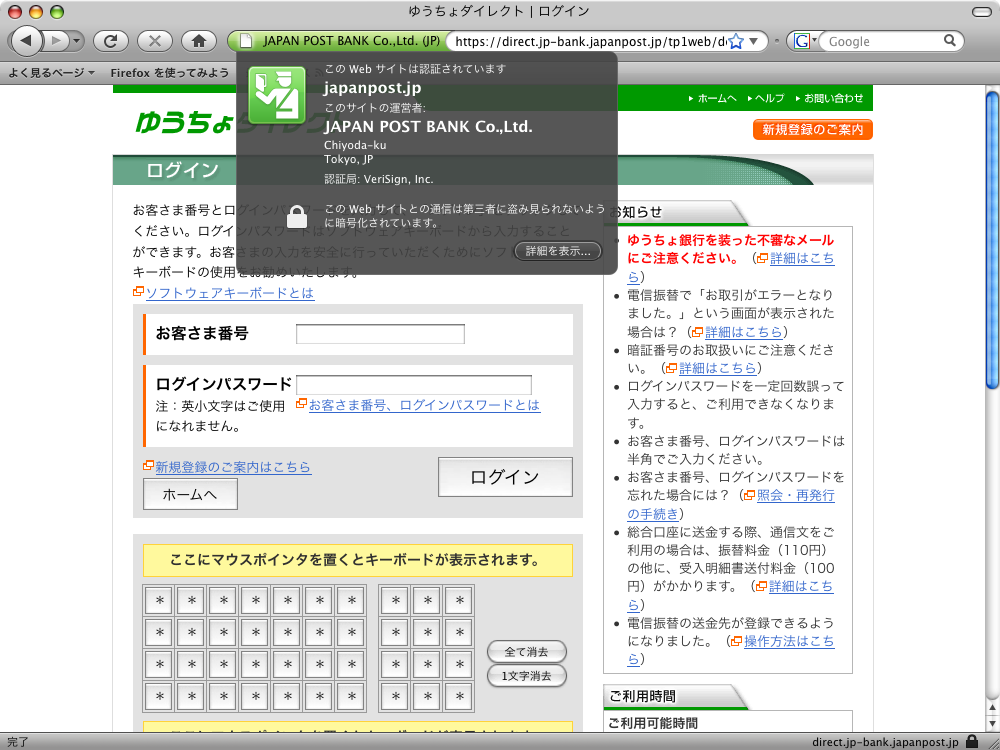Open the 照会・再発行の手続き link
The image size is (1000, 750).
pos(795,495)
